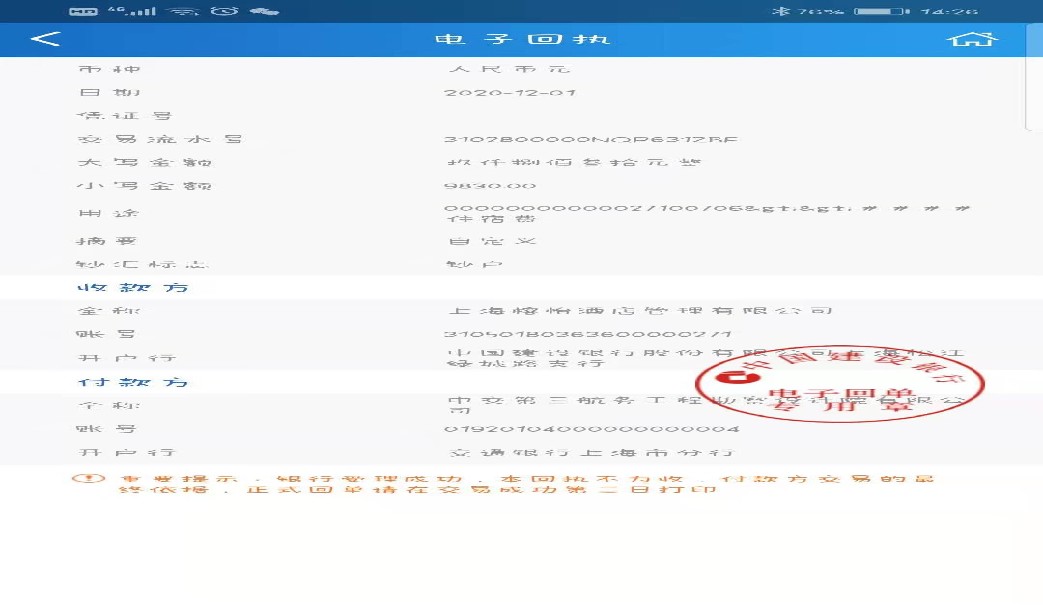Tap the Wi-Fi icon in status bar

181,11
